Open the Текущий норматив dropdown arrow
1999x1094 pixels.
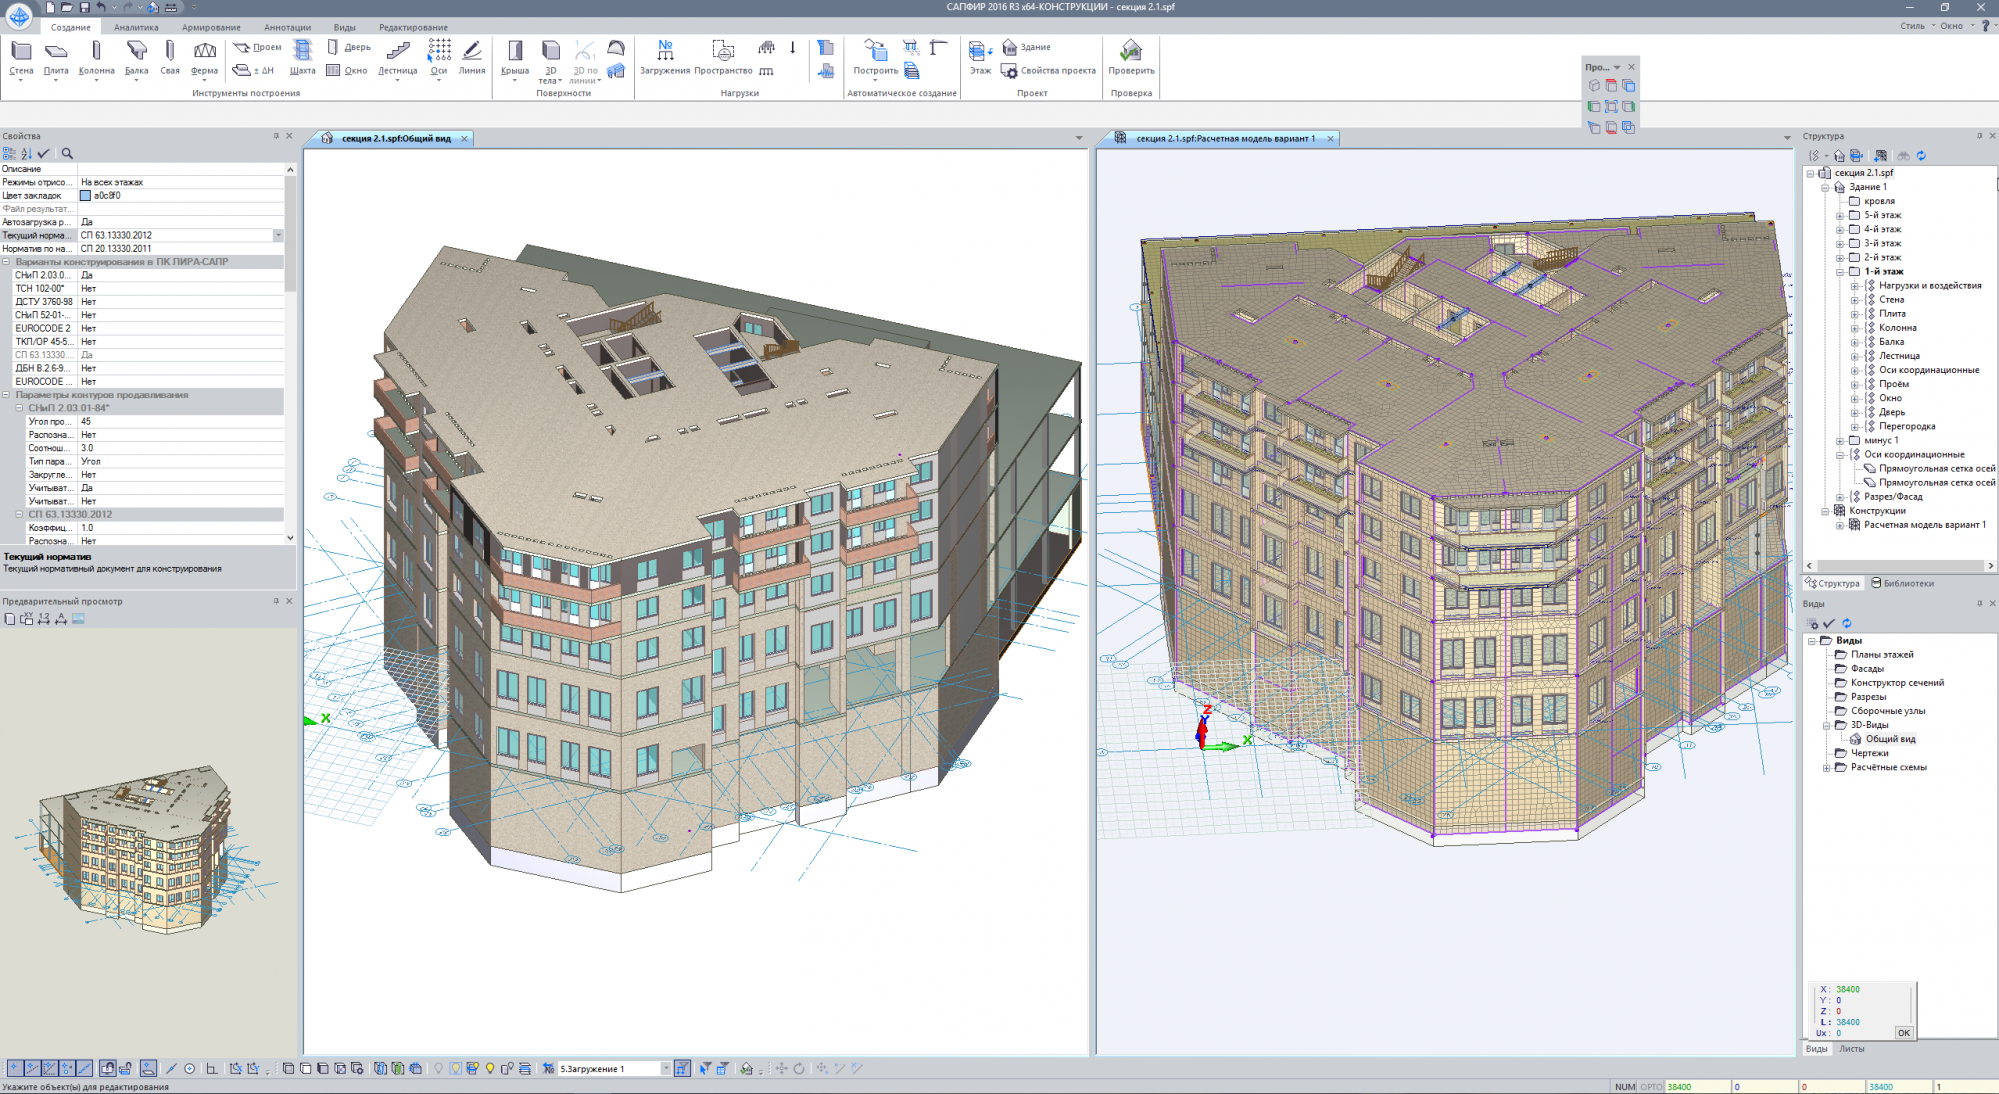click(278, 235)
